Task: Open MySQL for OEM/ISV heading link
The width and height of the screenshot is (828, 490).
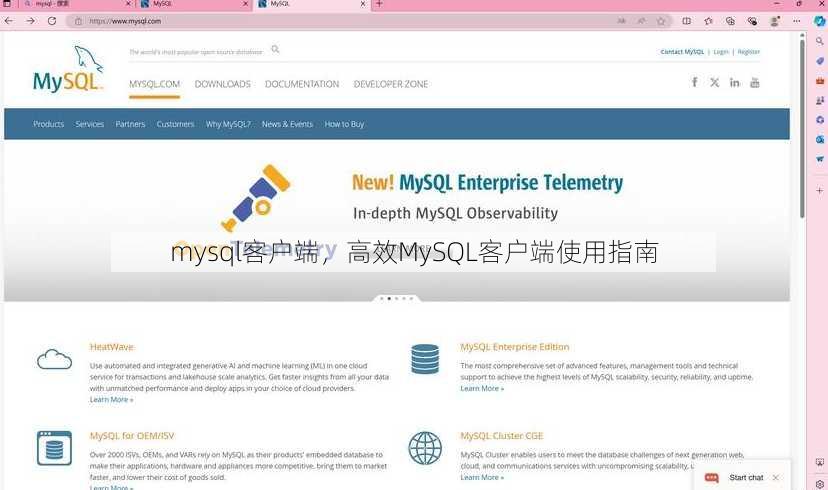Action: point(132,436)
